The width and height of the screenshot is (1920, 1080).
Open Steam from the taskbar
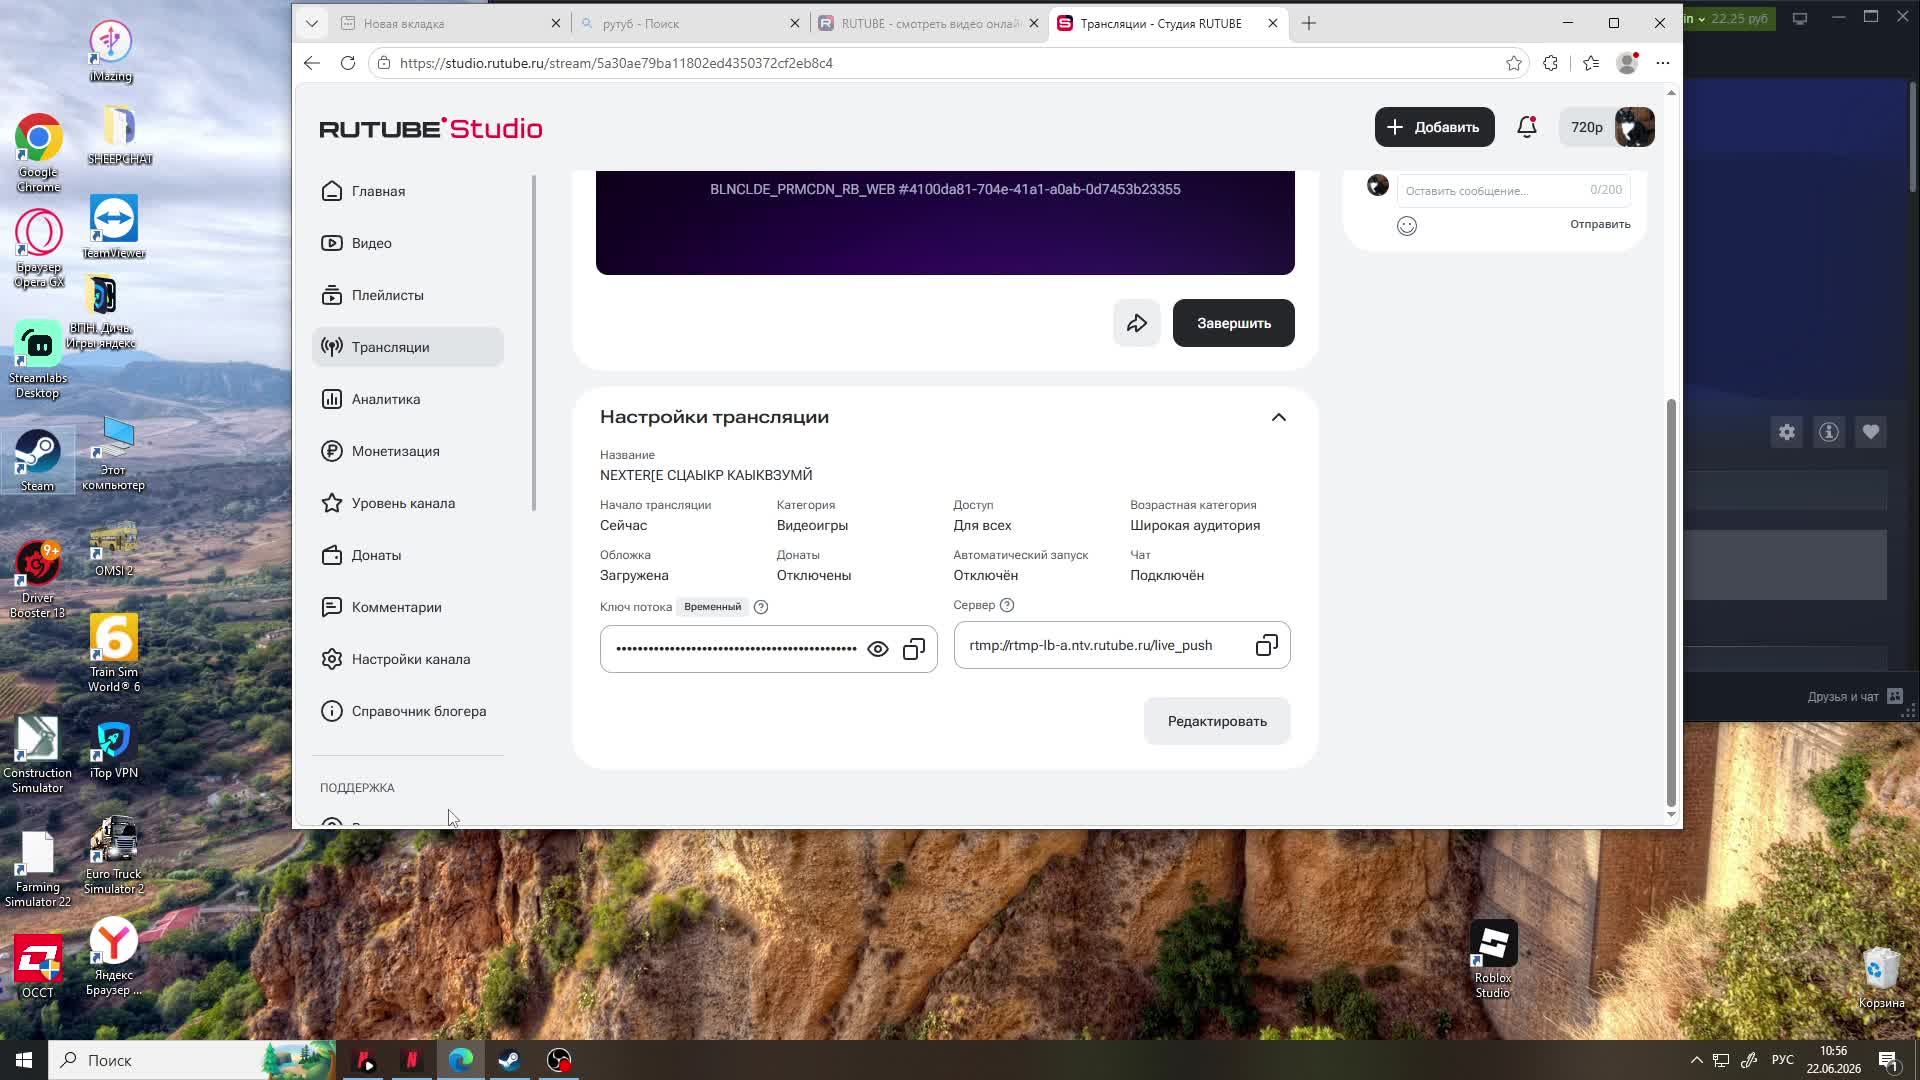(x=510, y=1060)
